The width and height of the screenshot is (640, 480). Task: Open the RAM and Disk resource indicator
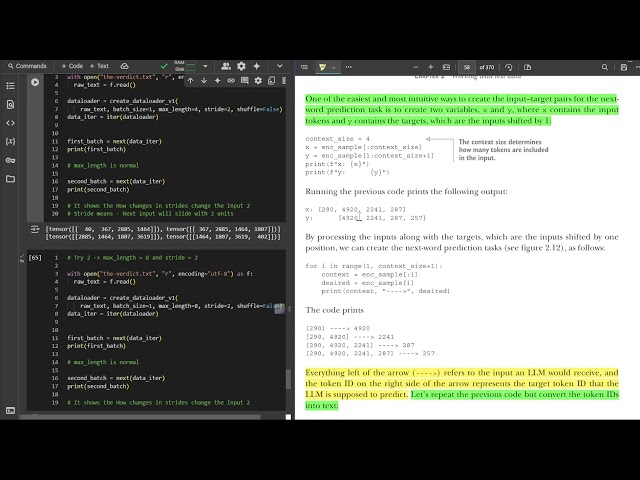pos(185,66)
